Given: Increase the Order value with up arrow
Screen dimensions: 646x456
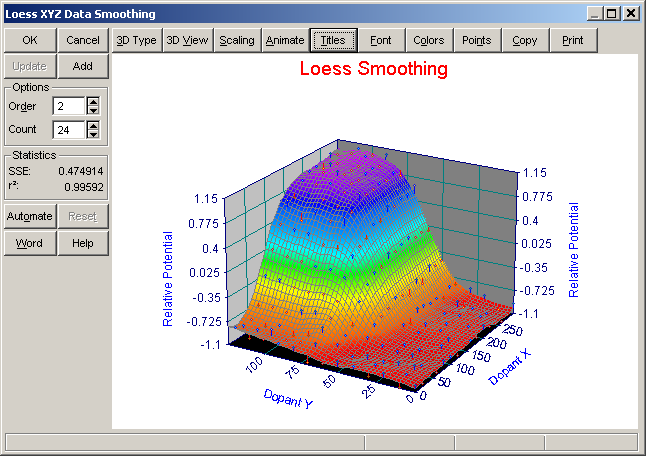Looking at the screenshot, I should coord(93,102).
